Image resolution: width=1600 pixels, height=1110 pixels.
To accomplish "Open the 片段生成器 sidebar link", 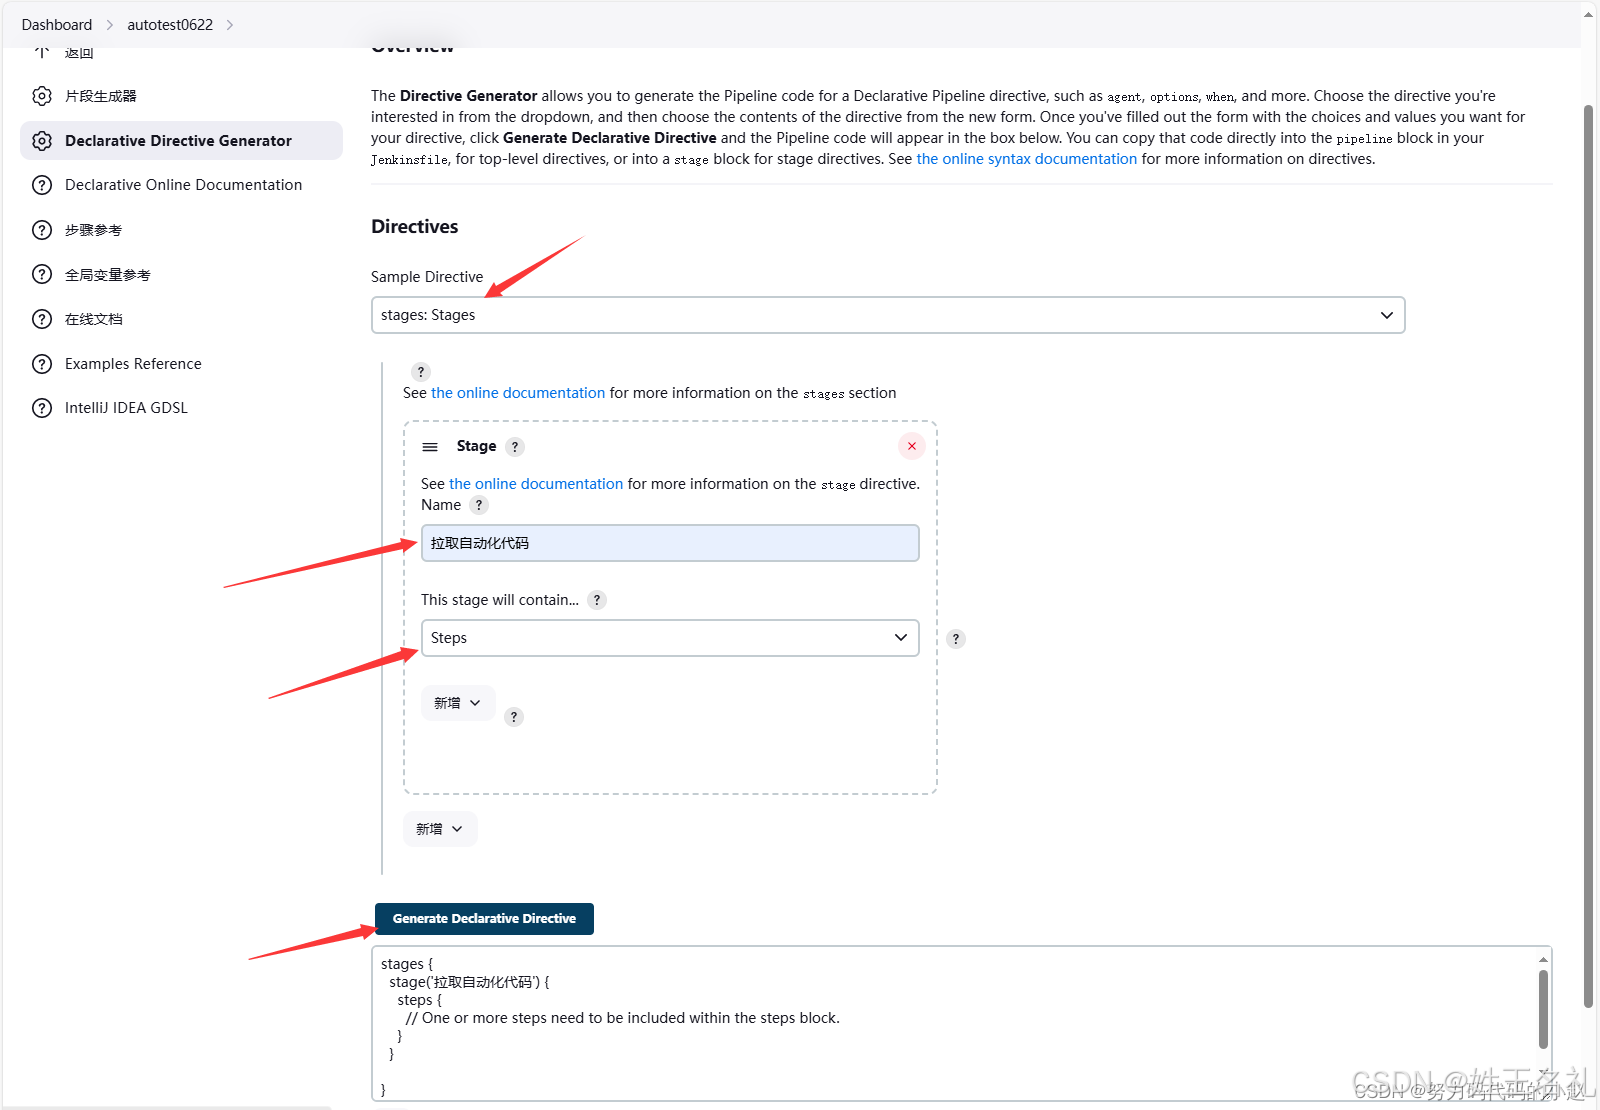I will pyautogui.click(x=101, y=96).
